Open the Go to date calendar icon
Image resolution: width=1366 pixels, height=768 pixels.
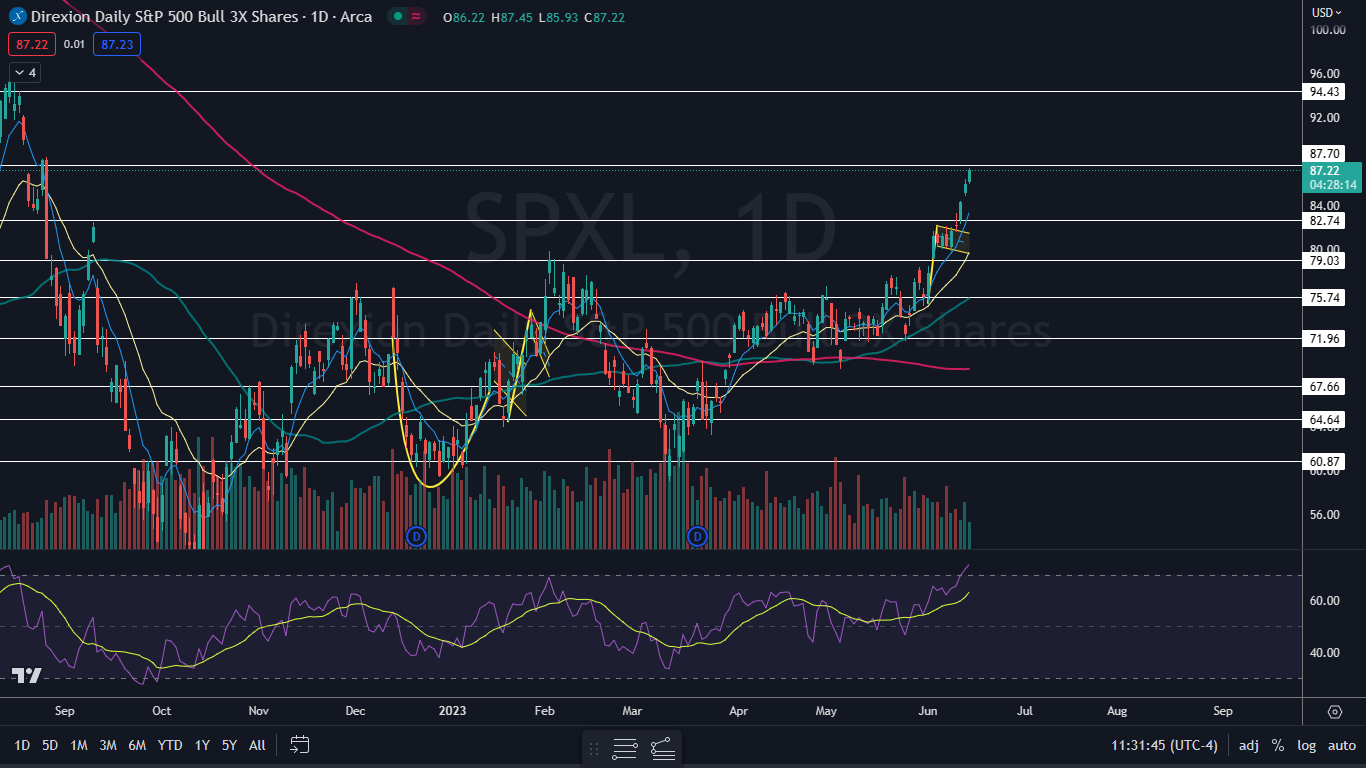point(300,745)
